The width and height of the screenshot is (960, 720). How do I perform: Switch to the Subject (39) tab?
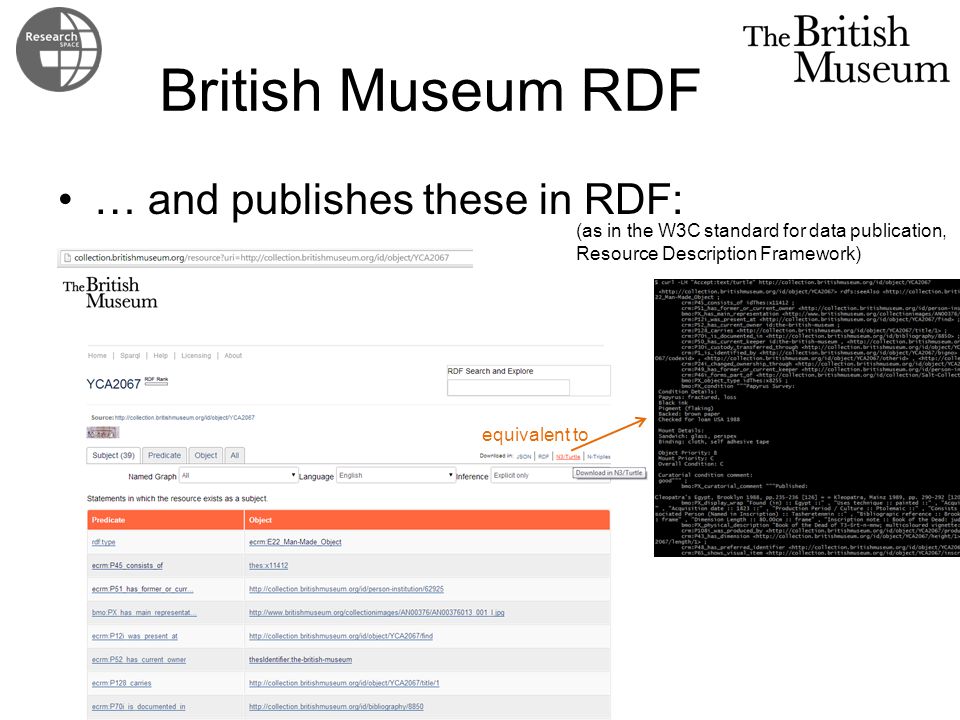(113, 456)
